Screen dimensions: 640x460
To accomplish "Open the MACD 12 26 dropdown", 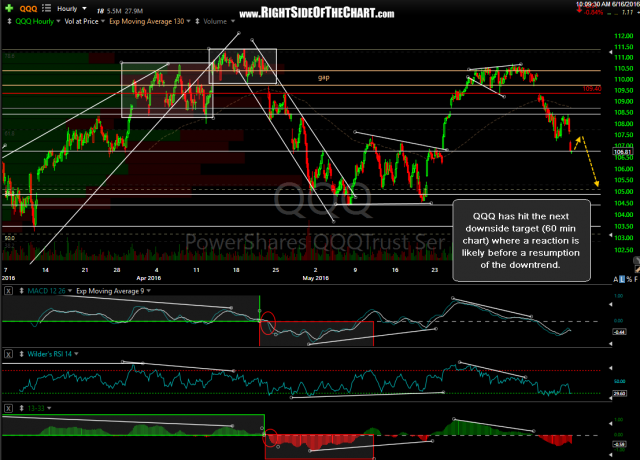I will 70,291.
